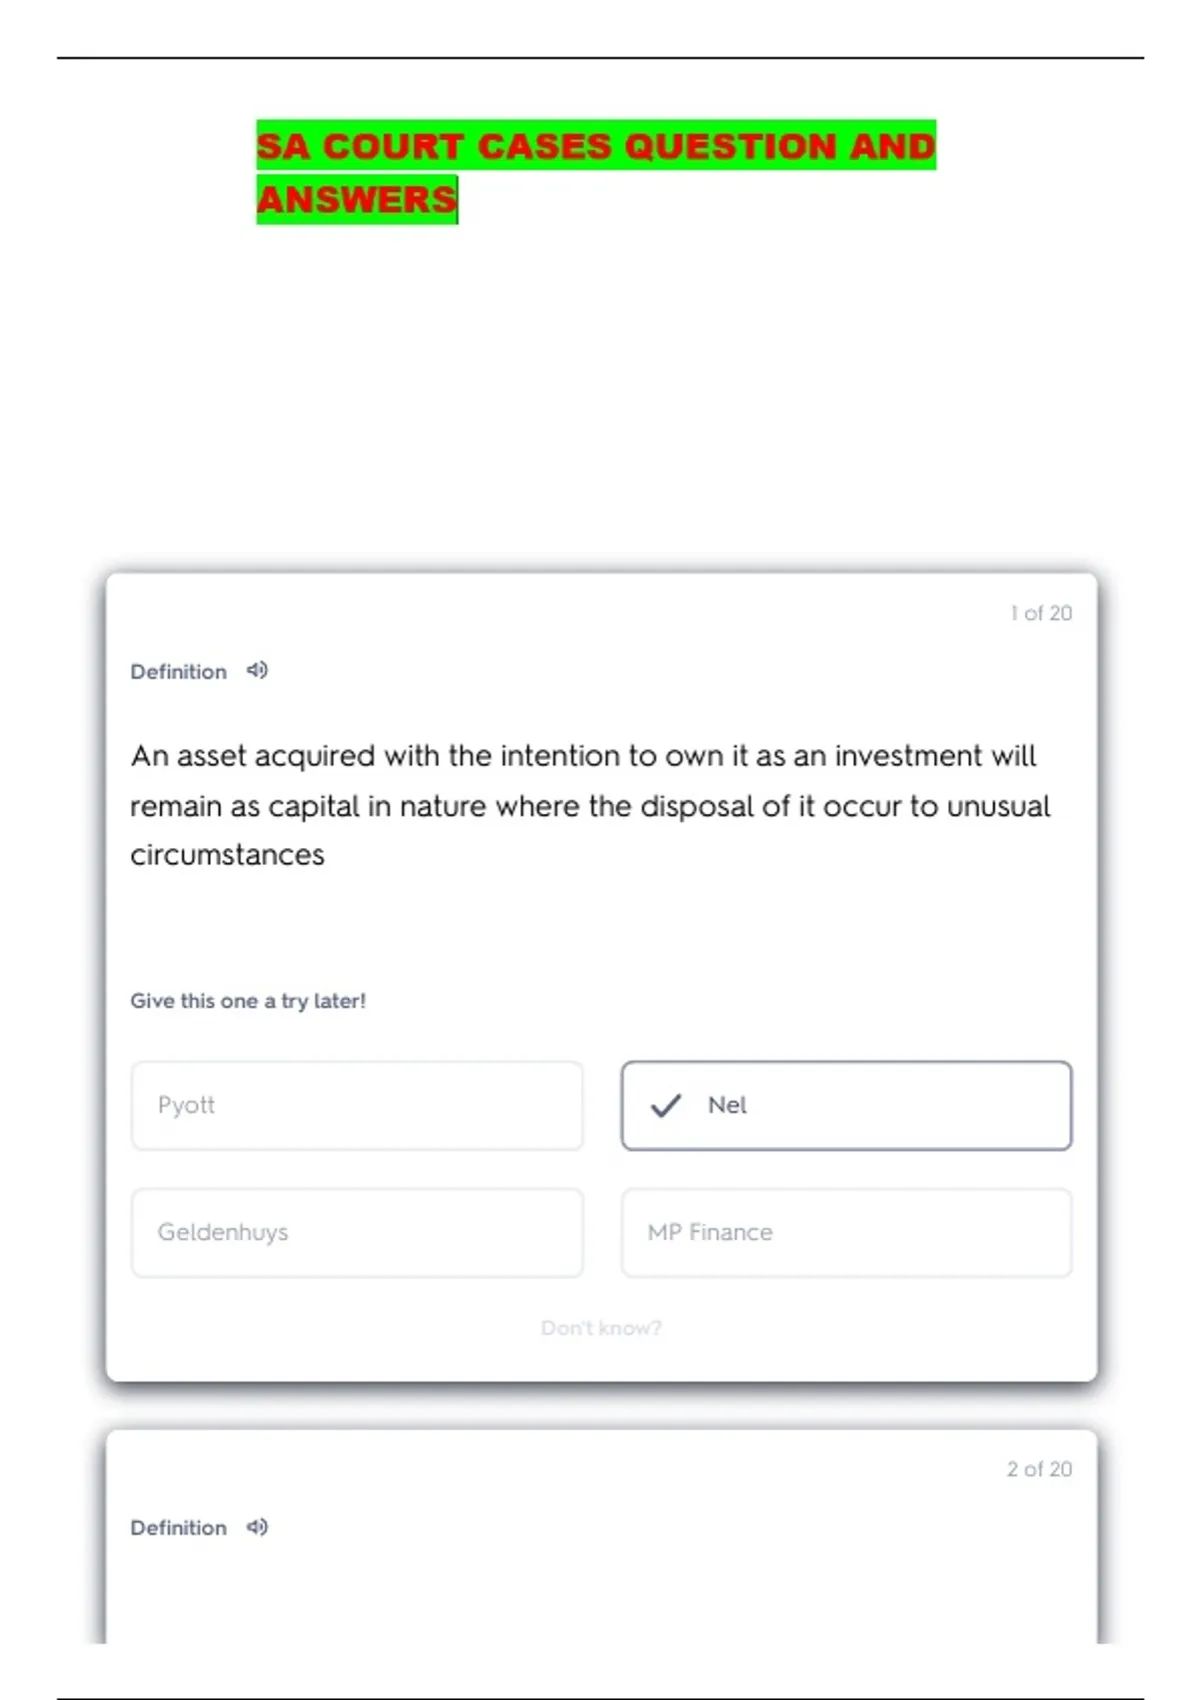
Task: Click the Don't know? link
Action: (601, 1328)
